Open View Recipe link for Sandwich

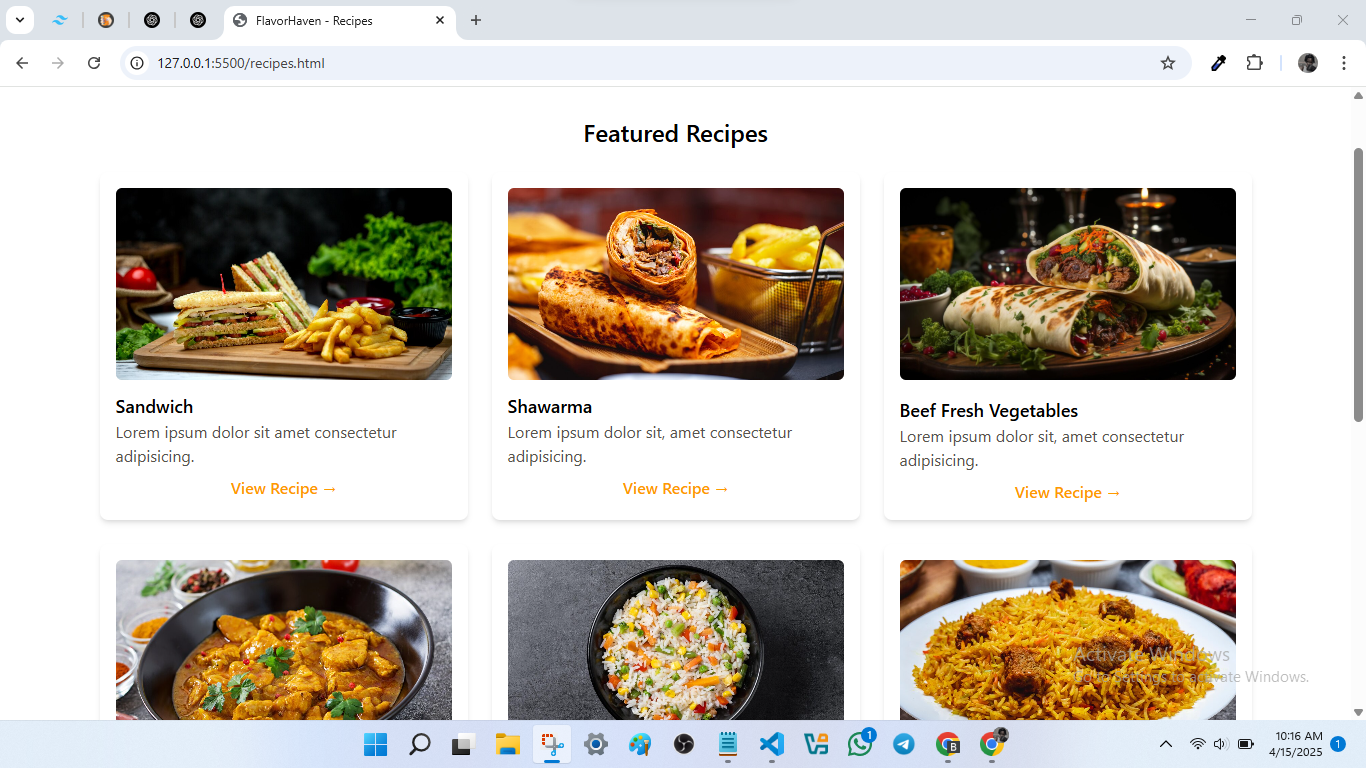284,489
